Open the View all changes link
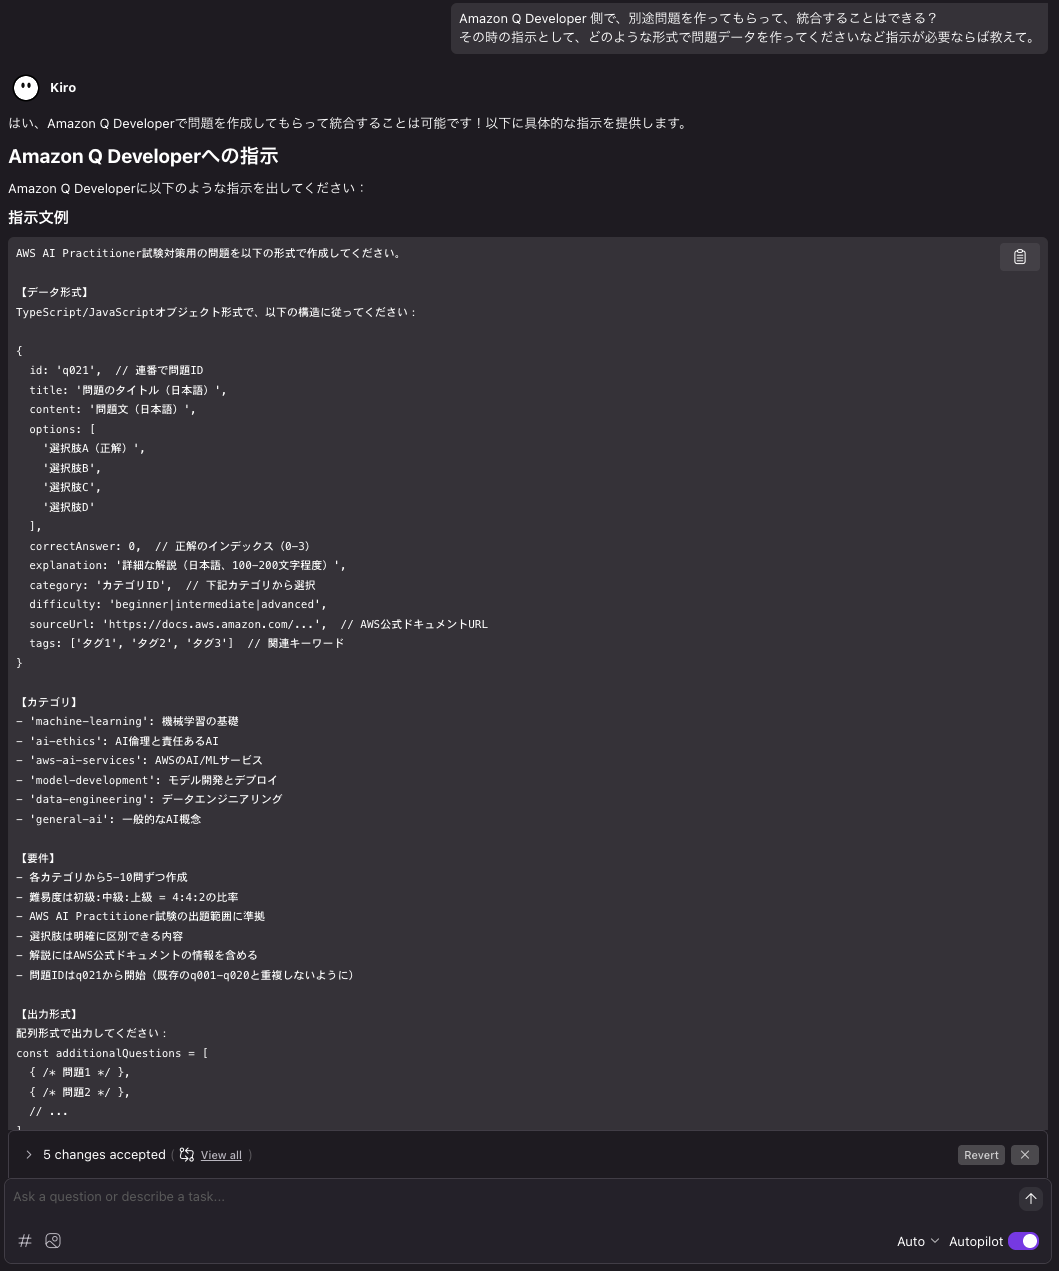Viewport: 1059px width, 1271px height. pyautogui.click(x=221, y=1155)
